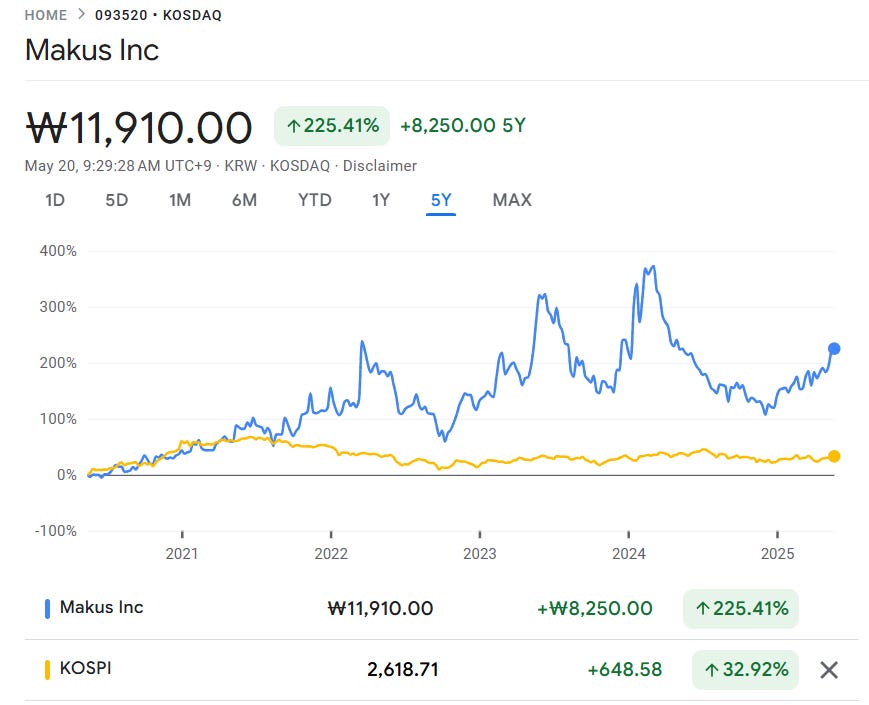The width and height of the screenshot is (869, 705).
Task: Click the 2023 x-axis label
Action: (479, 554)
